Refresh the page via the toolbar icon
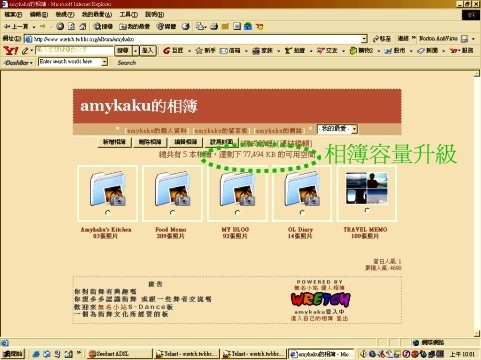481x360 pixels. click(x=71, y=26)
